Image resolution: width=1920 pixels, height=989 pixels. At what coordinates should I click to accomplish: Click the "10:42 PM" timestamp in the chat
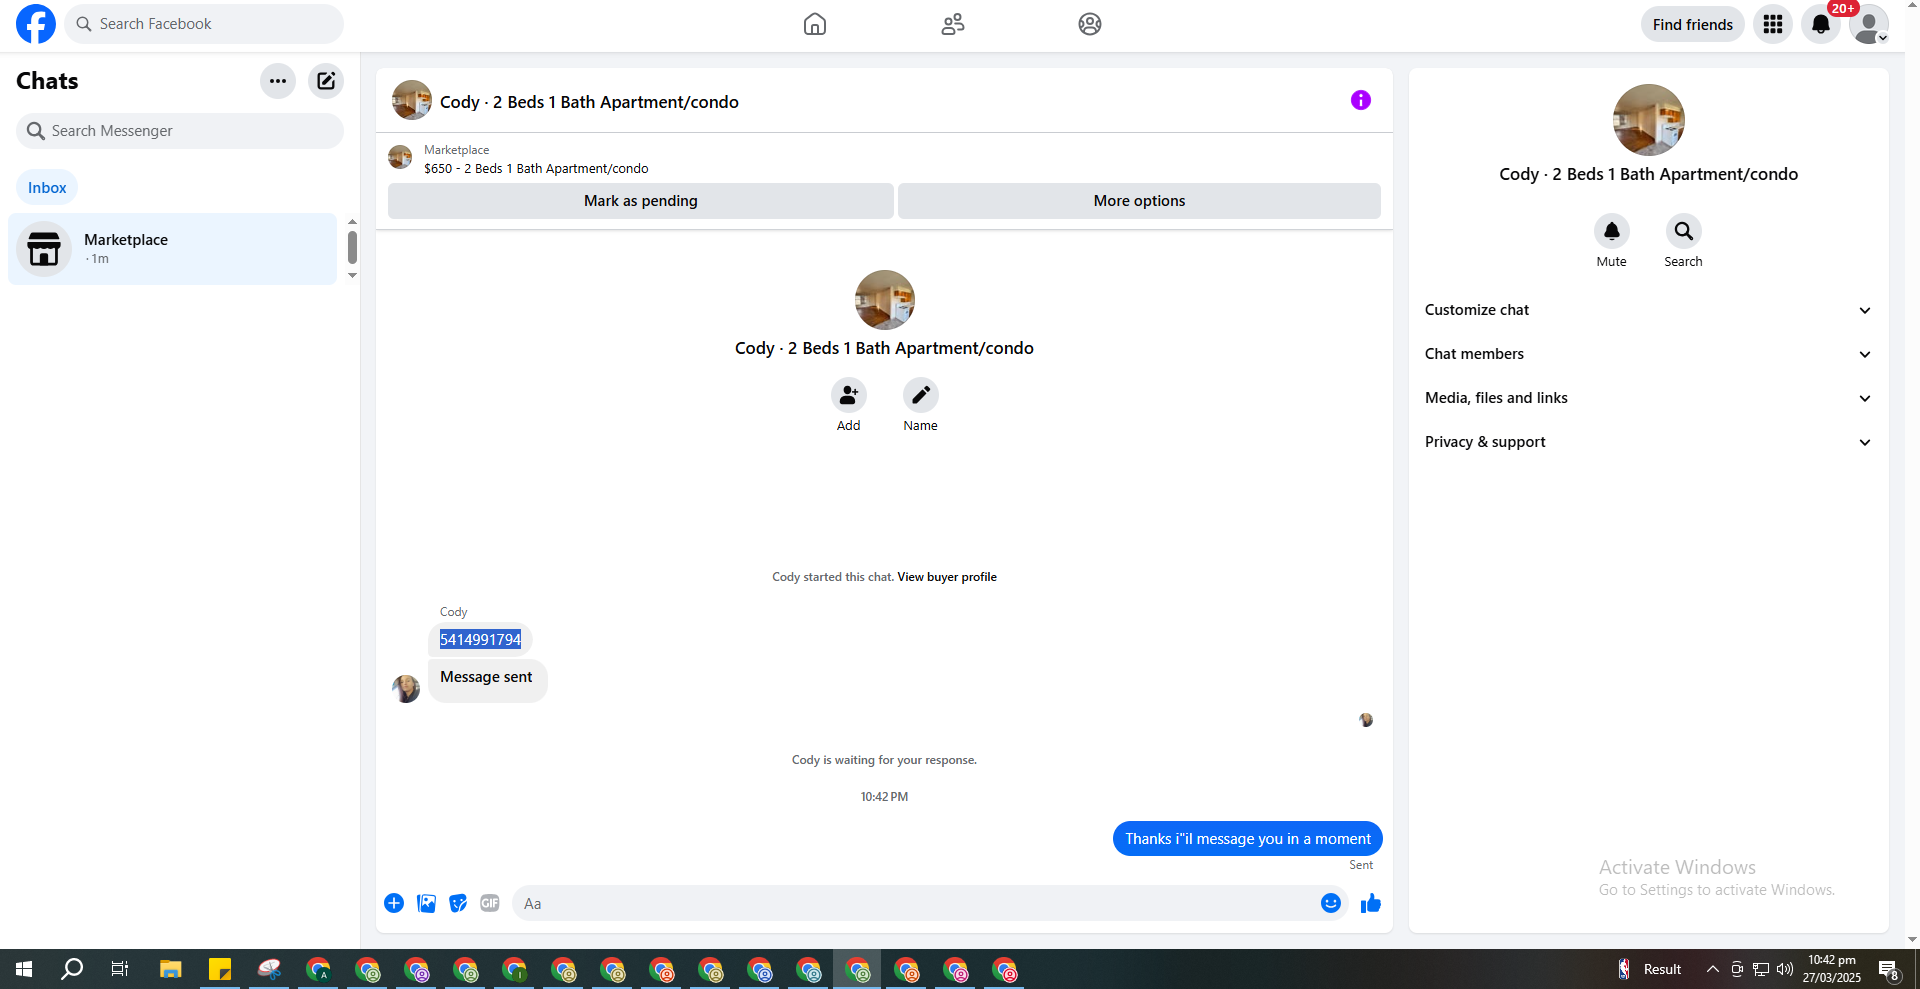[x=884, y=797]
